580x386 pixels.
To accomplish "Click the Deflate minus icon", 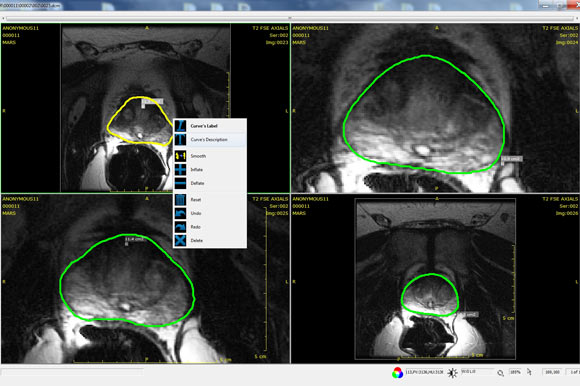I will [x=180, y=183].
